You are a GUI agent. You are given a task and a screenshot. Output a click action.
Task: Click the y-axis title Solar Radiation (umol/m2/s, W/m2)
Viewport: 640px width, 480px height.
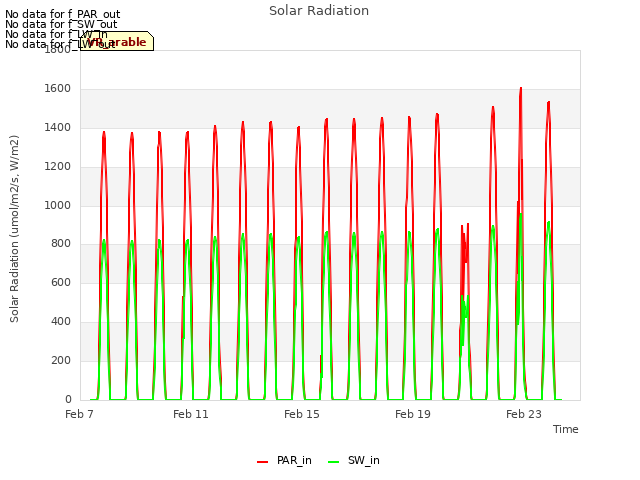point(14,229)
